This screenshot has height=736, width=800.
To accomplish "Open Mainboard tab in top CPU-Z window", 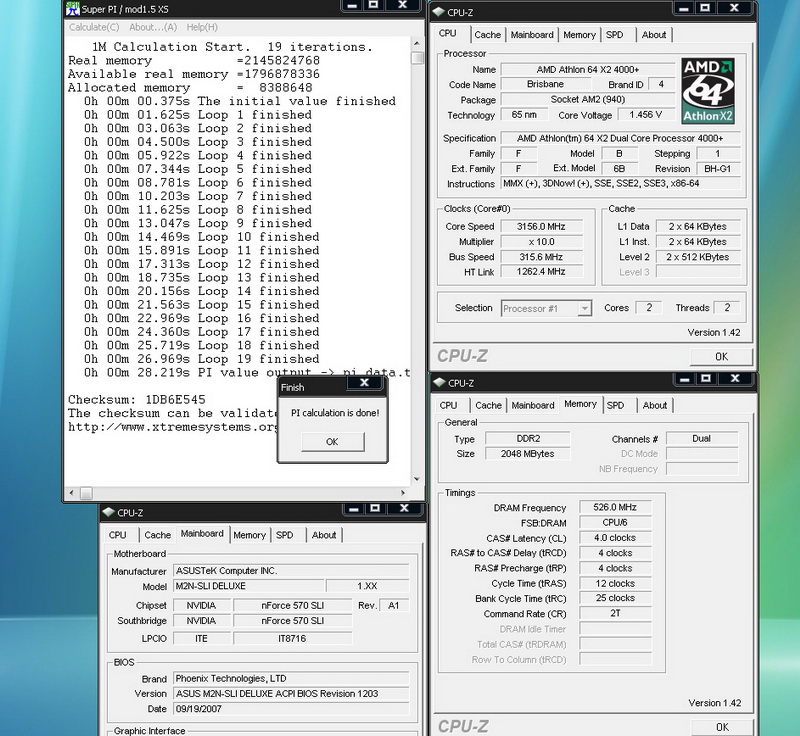I will pos(532,35).
